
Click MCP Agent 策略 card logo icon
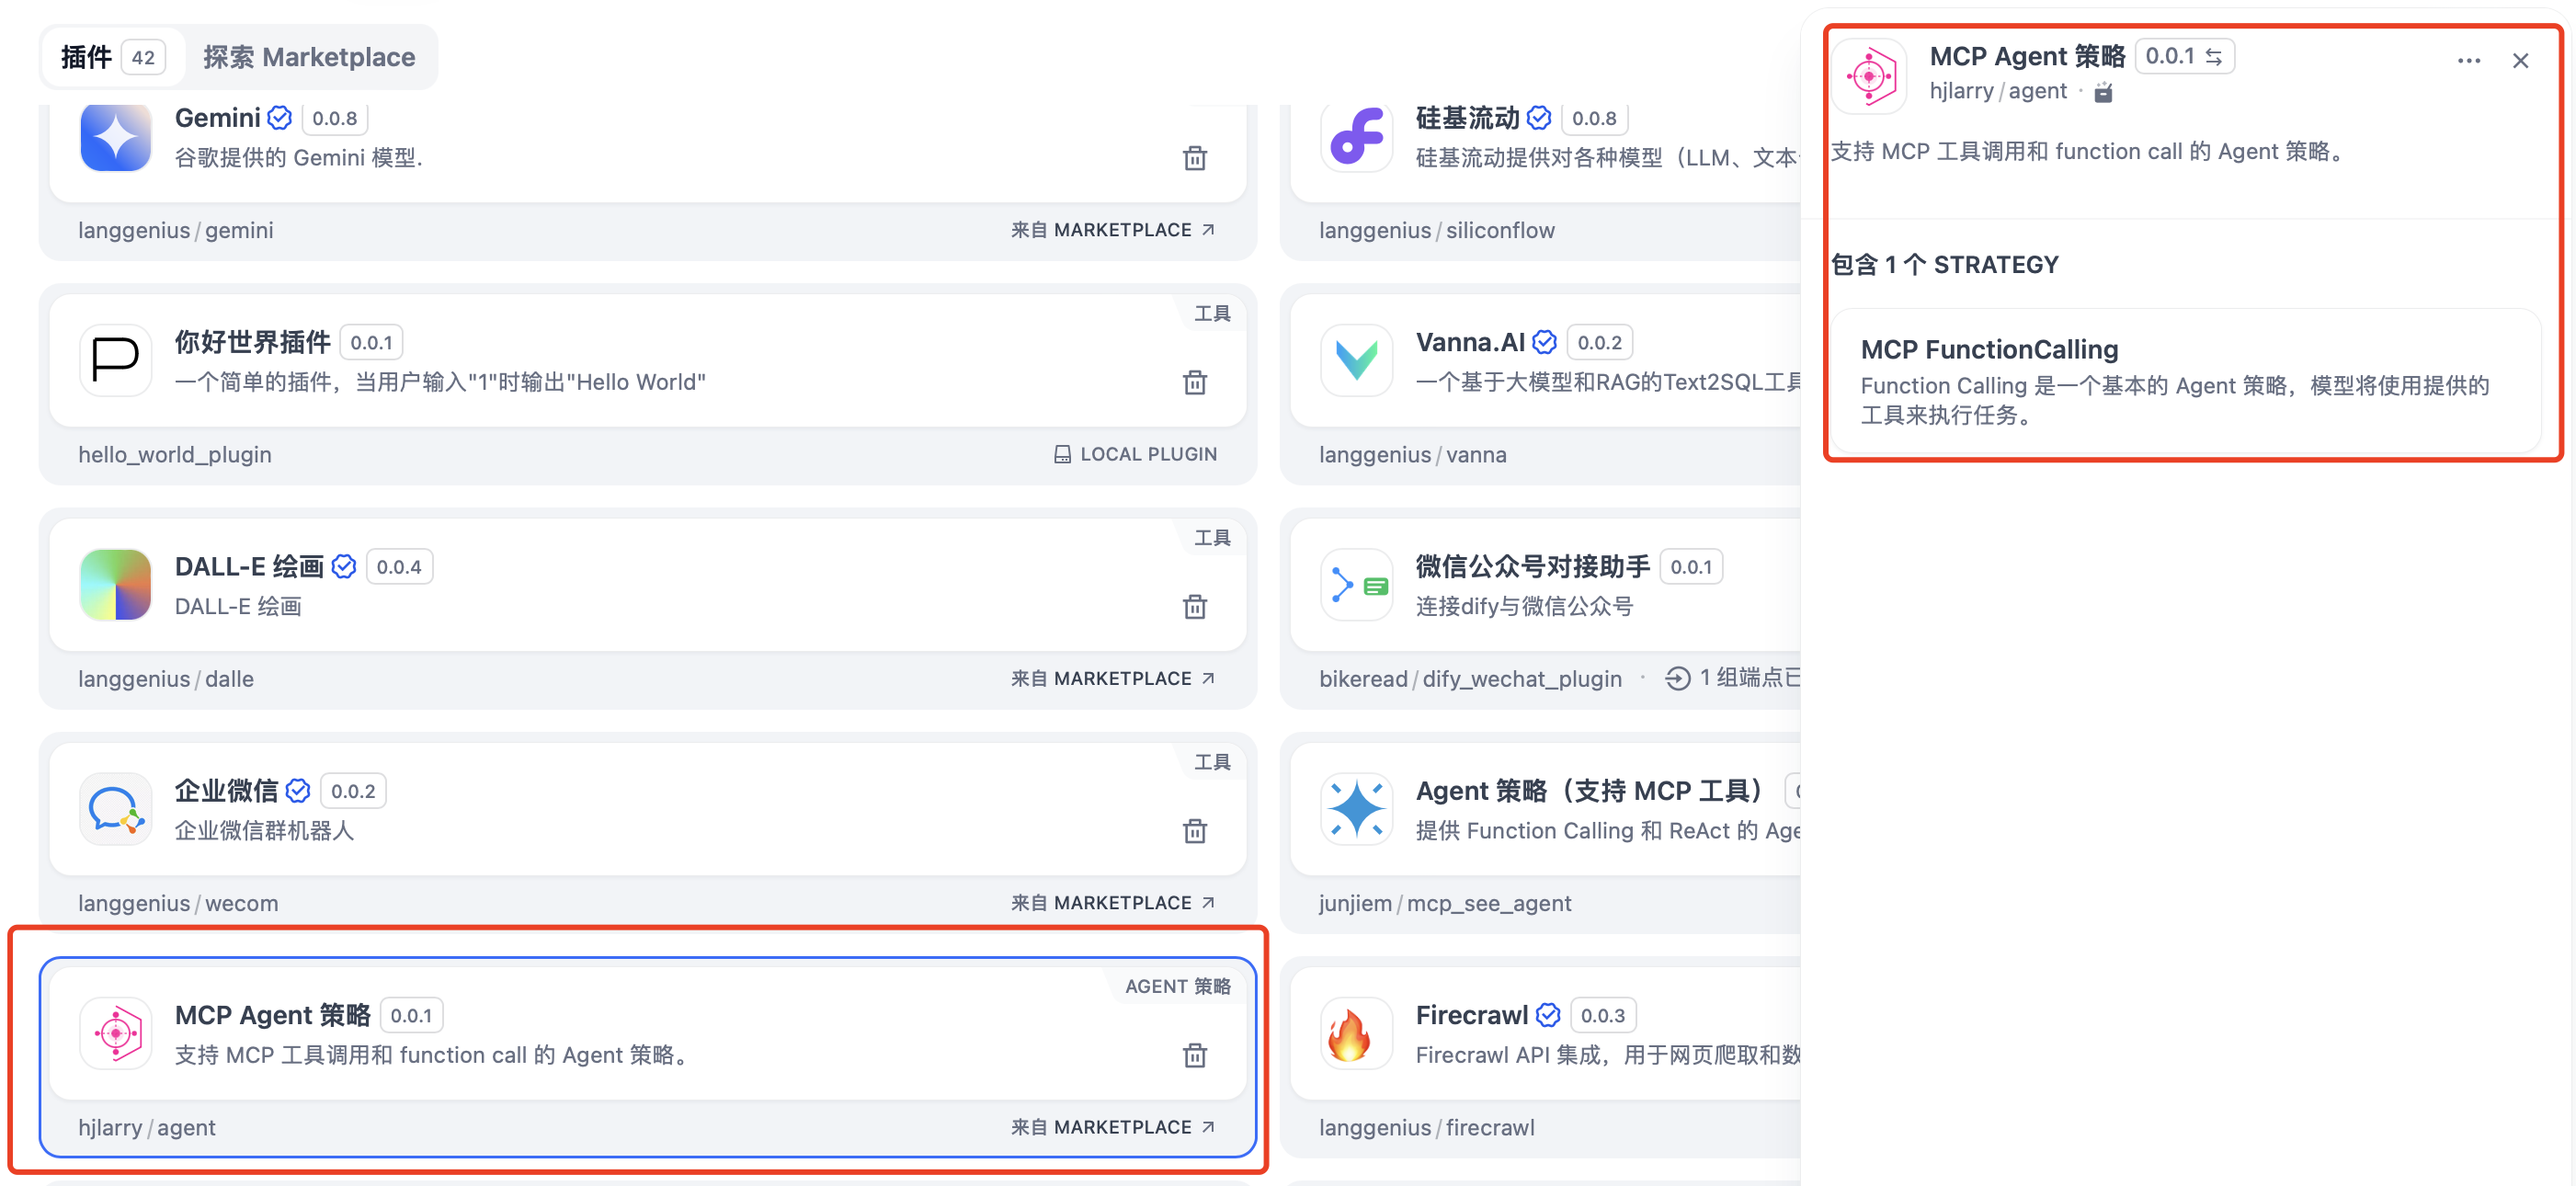click(115, 1033)
